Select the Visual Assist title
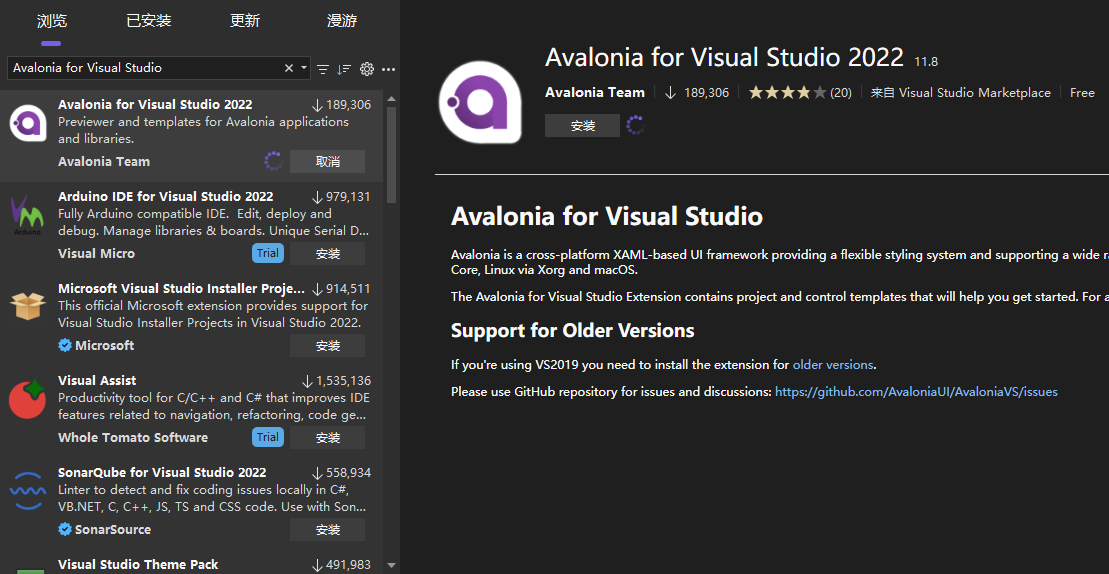The height and width of the screenshot is (574, 1109). (x=97, y=380)
